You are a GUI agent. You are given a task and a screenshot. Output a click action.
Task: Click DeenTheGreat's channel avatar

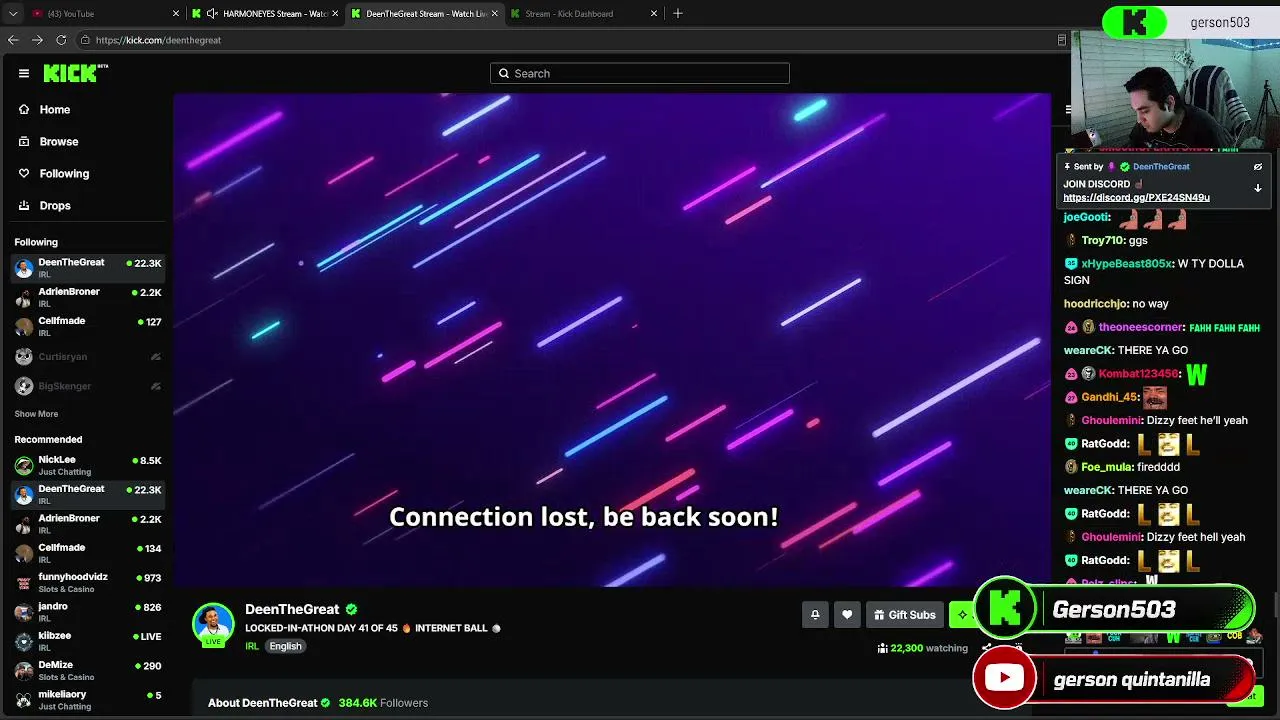click(213, 624)
